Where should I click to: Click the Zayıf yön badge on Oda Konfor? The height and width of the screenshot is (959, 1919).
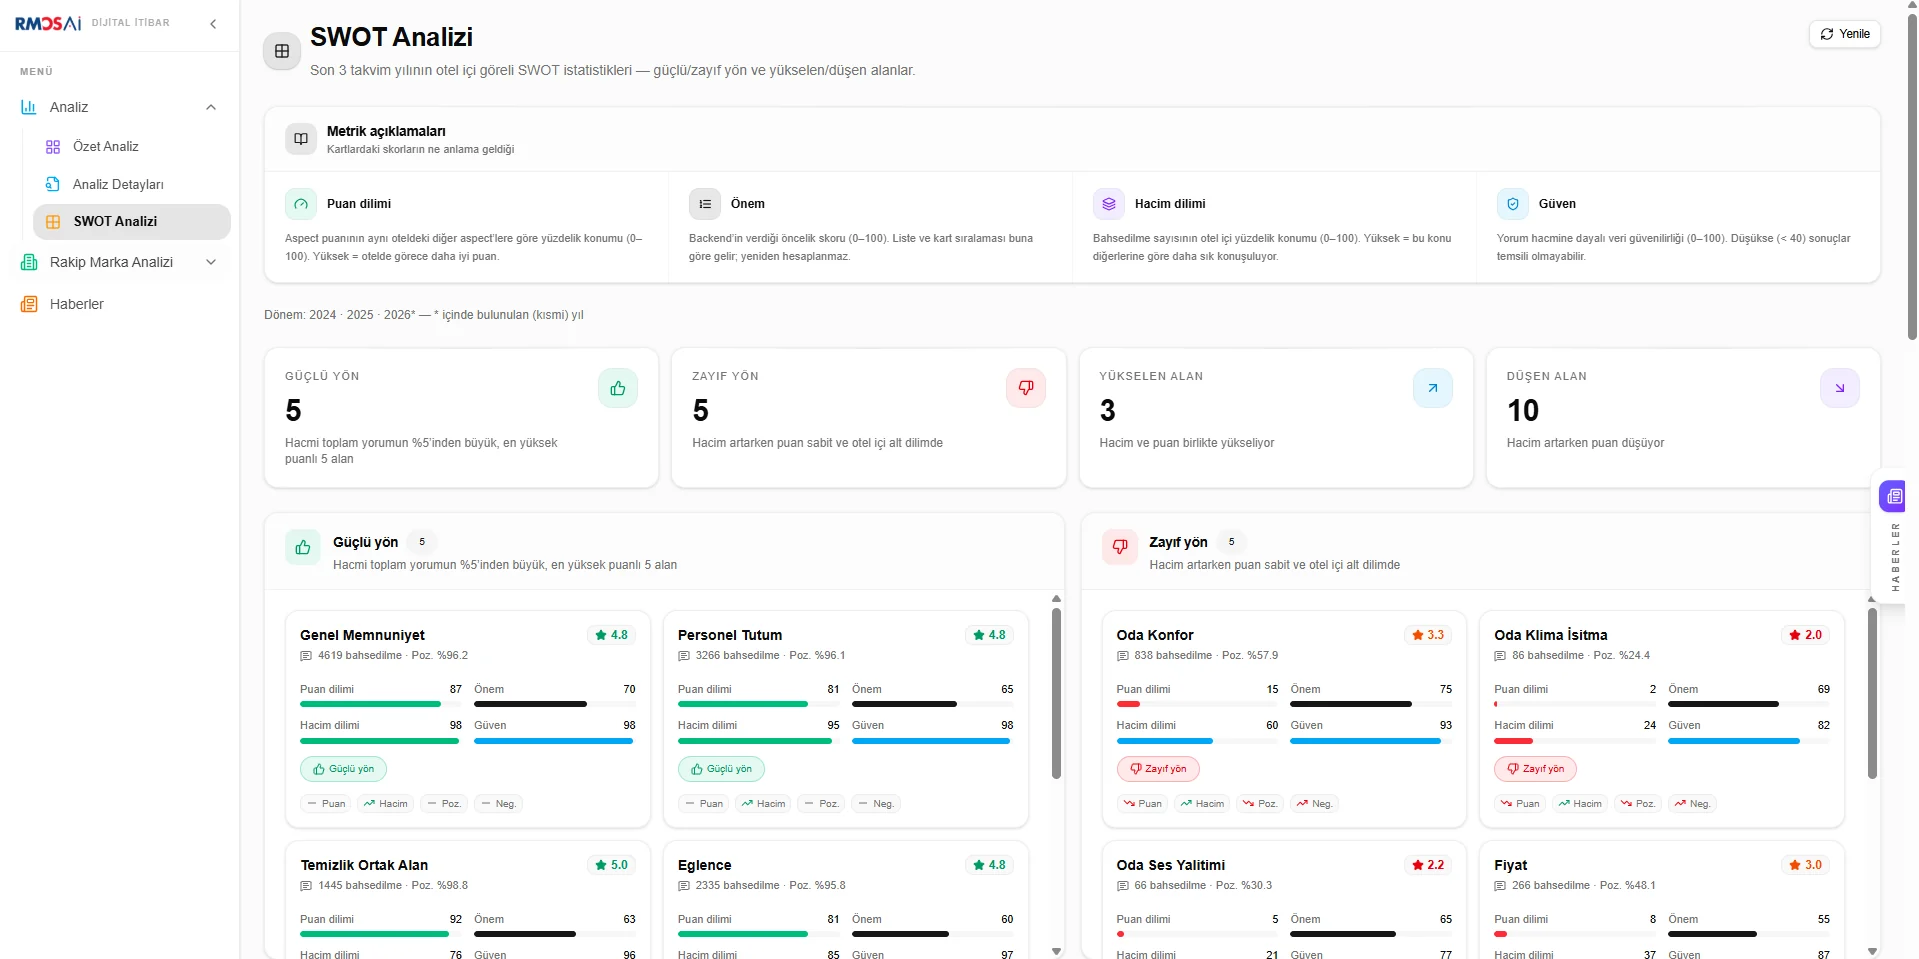pyautogui.click(x=1158, y=769)
